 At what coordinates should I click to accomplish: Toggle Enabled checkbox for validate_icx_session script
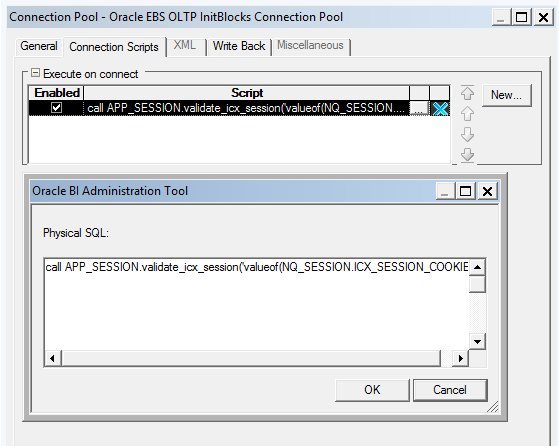(56, 108)
